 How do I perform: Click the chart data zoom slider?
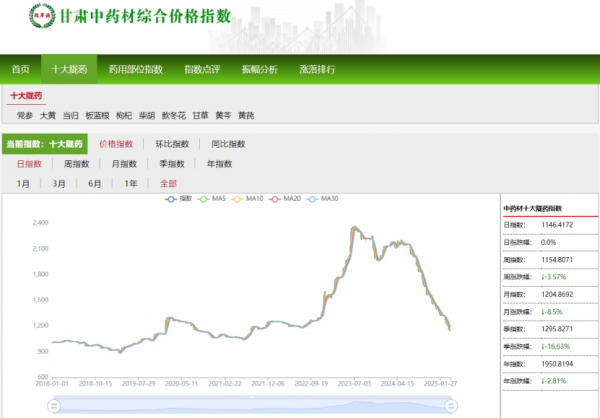click(245, 405)
